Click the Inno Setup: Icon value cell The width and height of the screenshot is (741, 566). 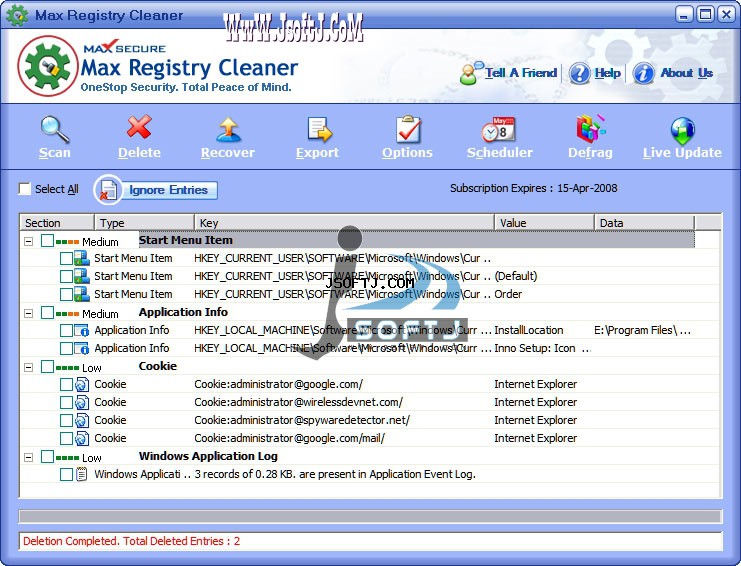[542, 348]
